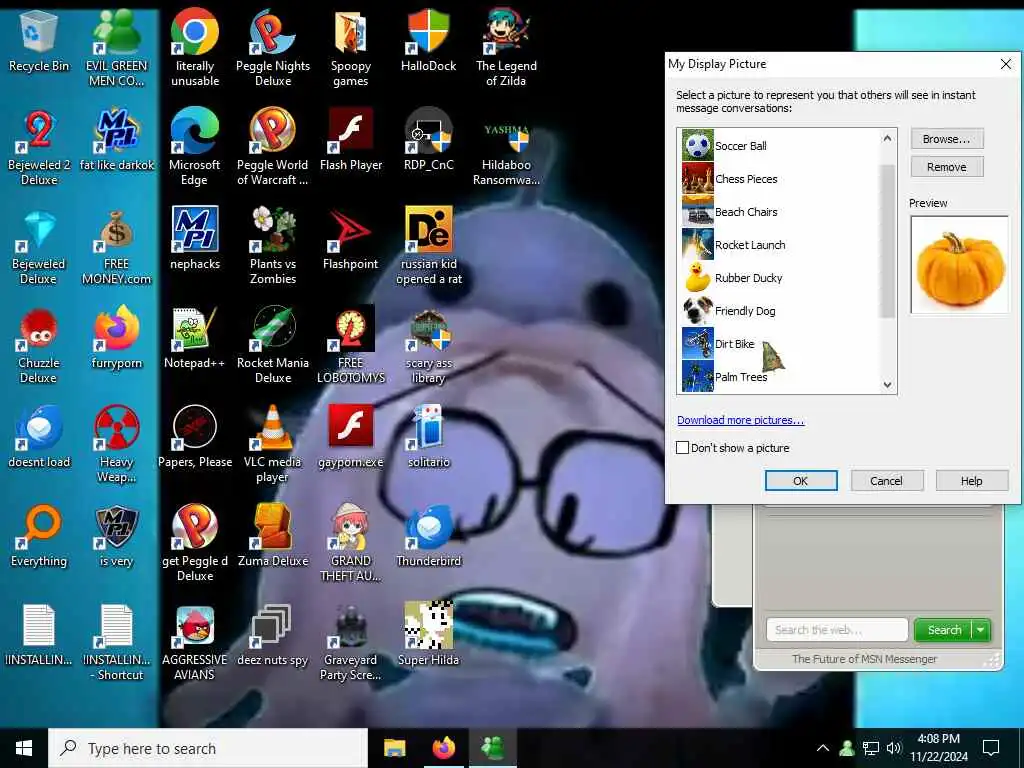This screenshot has height=768, width=1024.
Task: Check the Don't show a picture box
Action: point(682,448)
